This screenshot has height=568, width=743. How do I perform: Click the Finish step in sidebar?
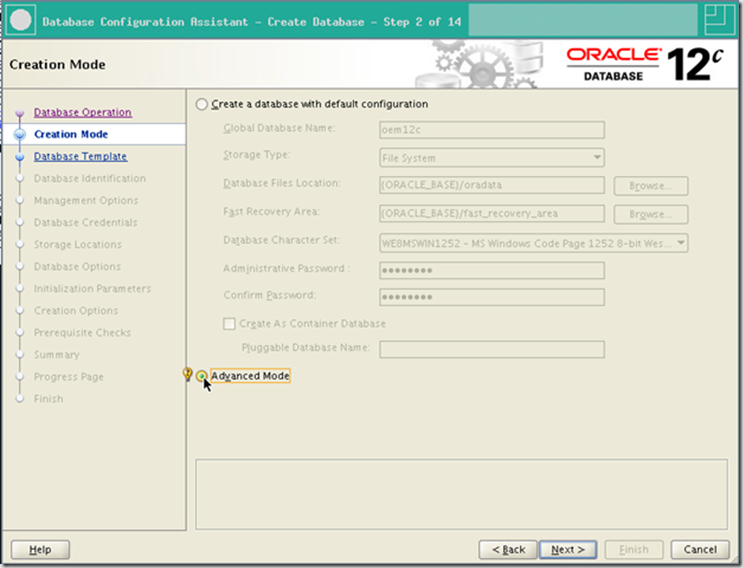pyautogui.click(x=48, y=399)
